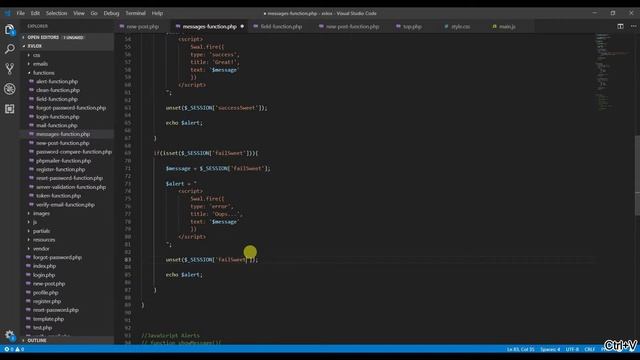
Task: Open the Terminal menu
Action: [x=136, y=13]
